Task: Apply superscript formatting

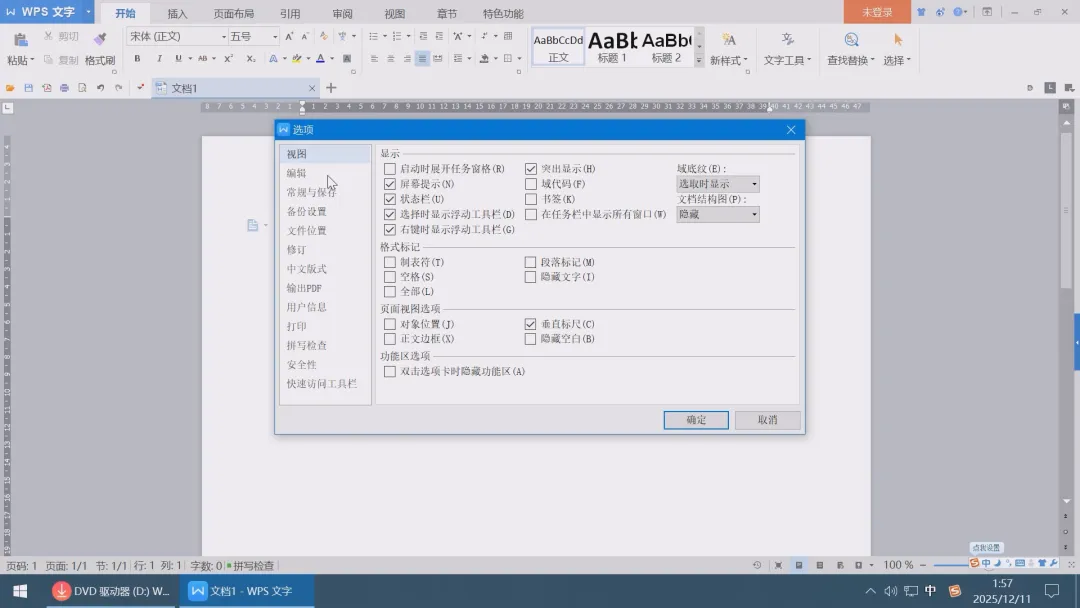Action: (x=229, y=59)
